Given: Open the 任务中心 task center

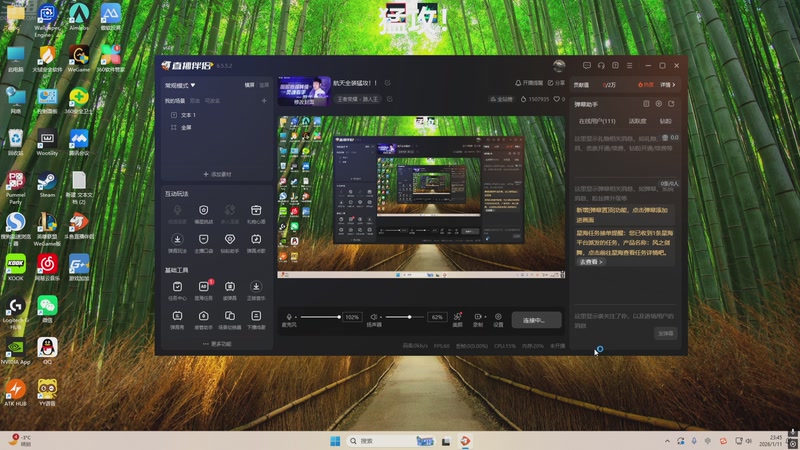Looking at the screenshot, I should click(x=177, y=290).
